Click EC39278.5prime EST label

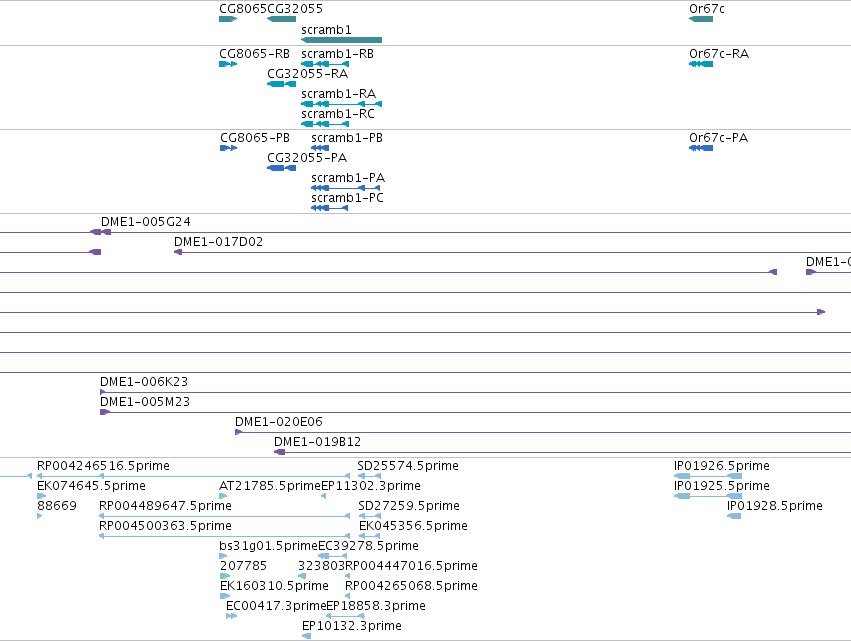(x=368, y=546)
